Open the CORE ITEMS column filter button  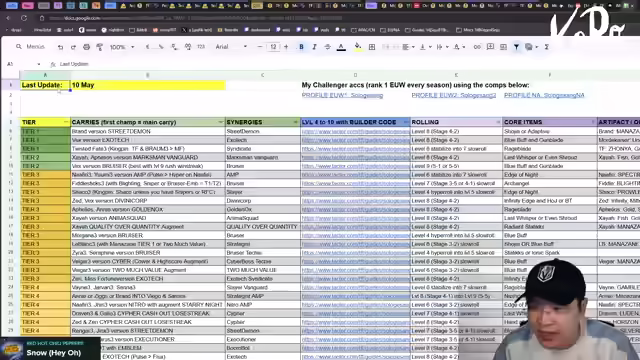(593, 122)
